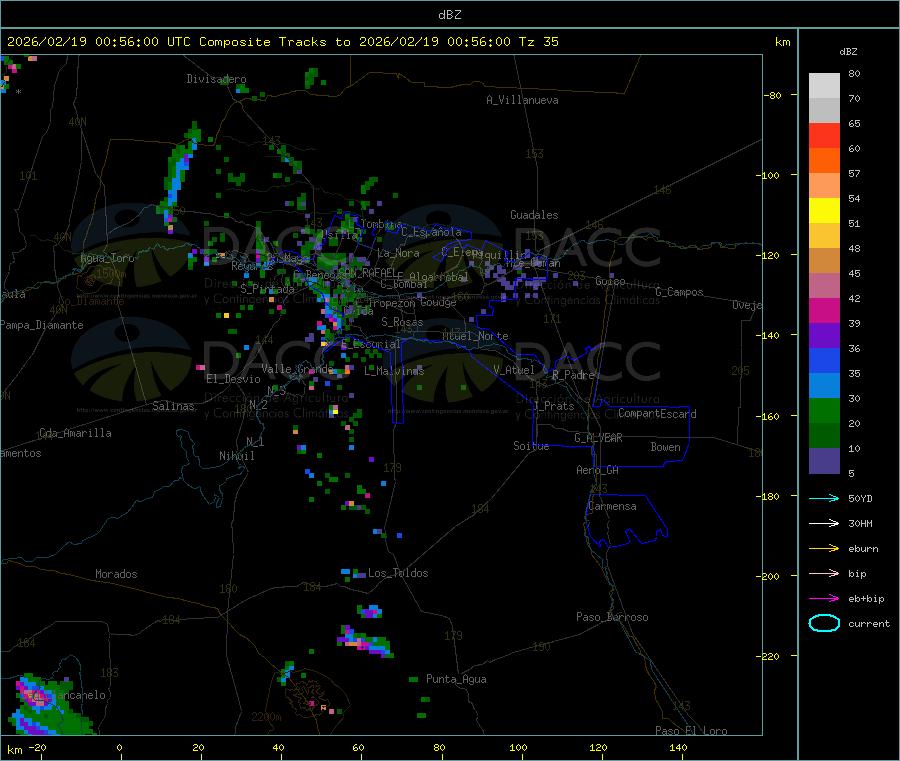Pick the magenta 42 dBZ color swatch
The width and height of the screenshot is (900, 761).
point(824,310)
